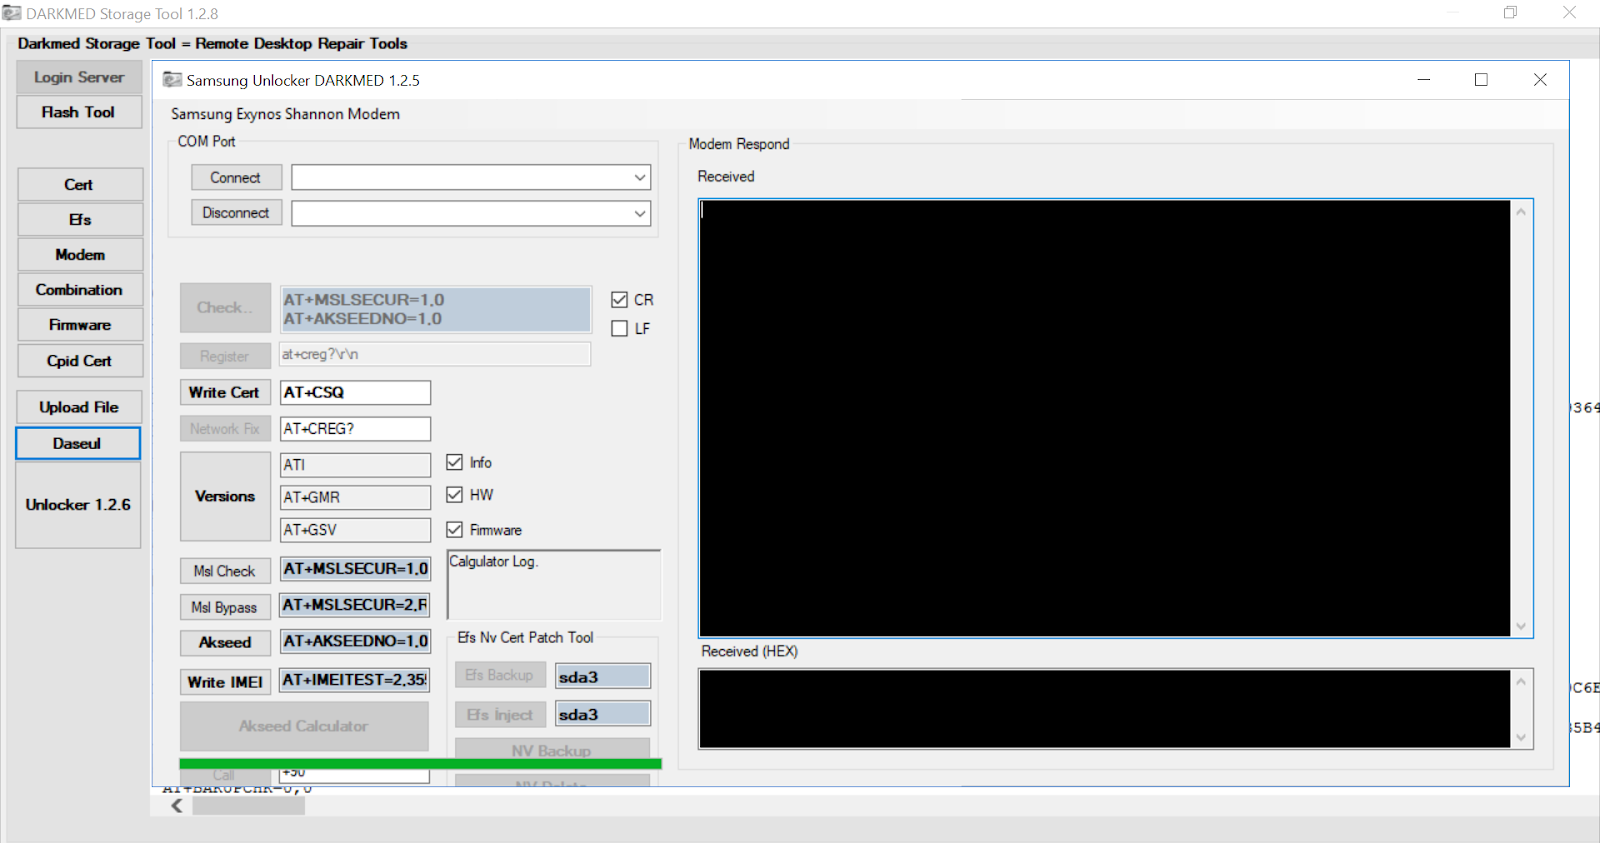Click the DARKMED Storage Tool title icon
Screen dimensions: 1600x843
12,13
